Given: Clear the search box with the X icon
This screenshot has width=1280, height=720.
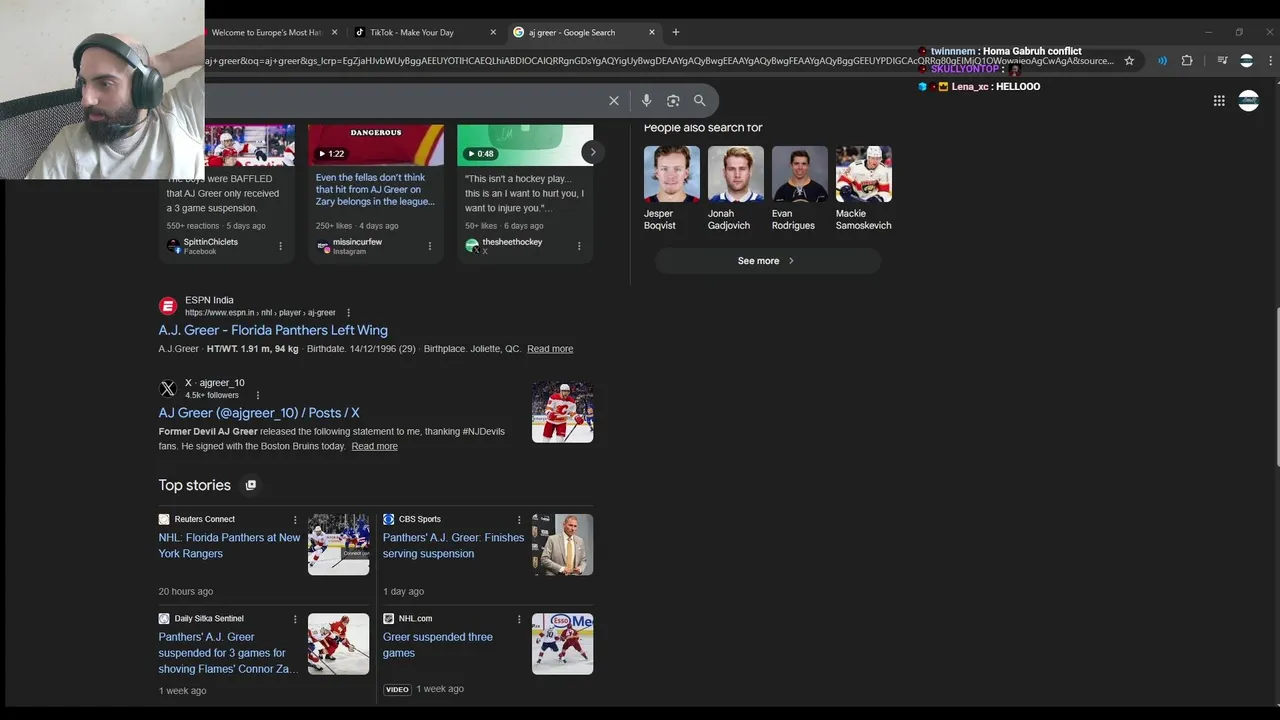Looking at the screenshot, I should pos(614,100).
